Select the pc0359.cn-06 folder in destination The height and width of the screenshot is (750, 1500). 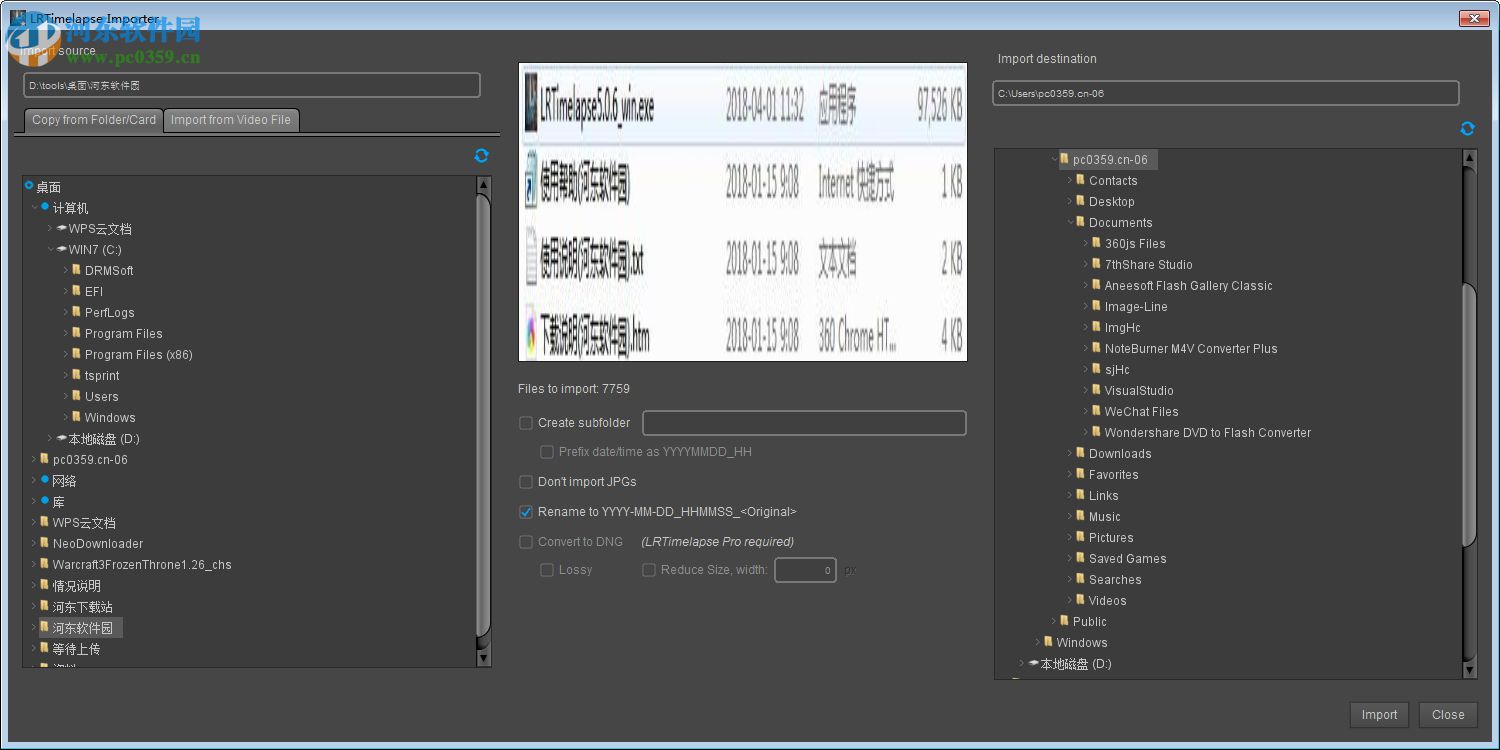click(x=1110, y=160)
